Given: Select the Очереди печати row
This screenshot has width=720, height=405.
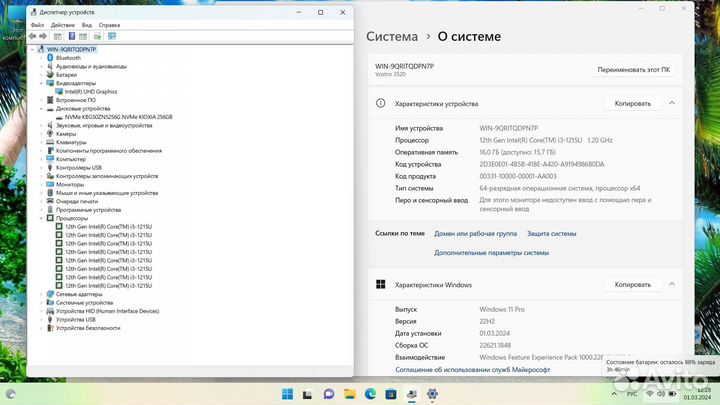Looking at the screenshot, I should click(x=77, y=202).
